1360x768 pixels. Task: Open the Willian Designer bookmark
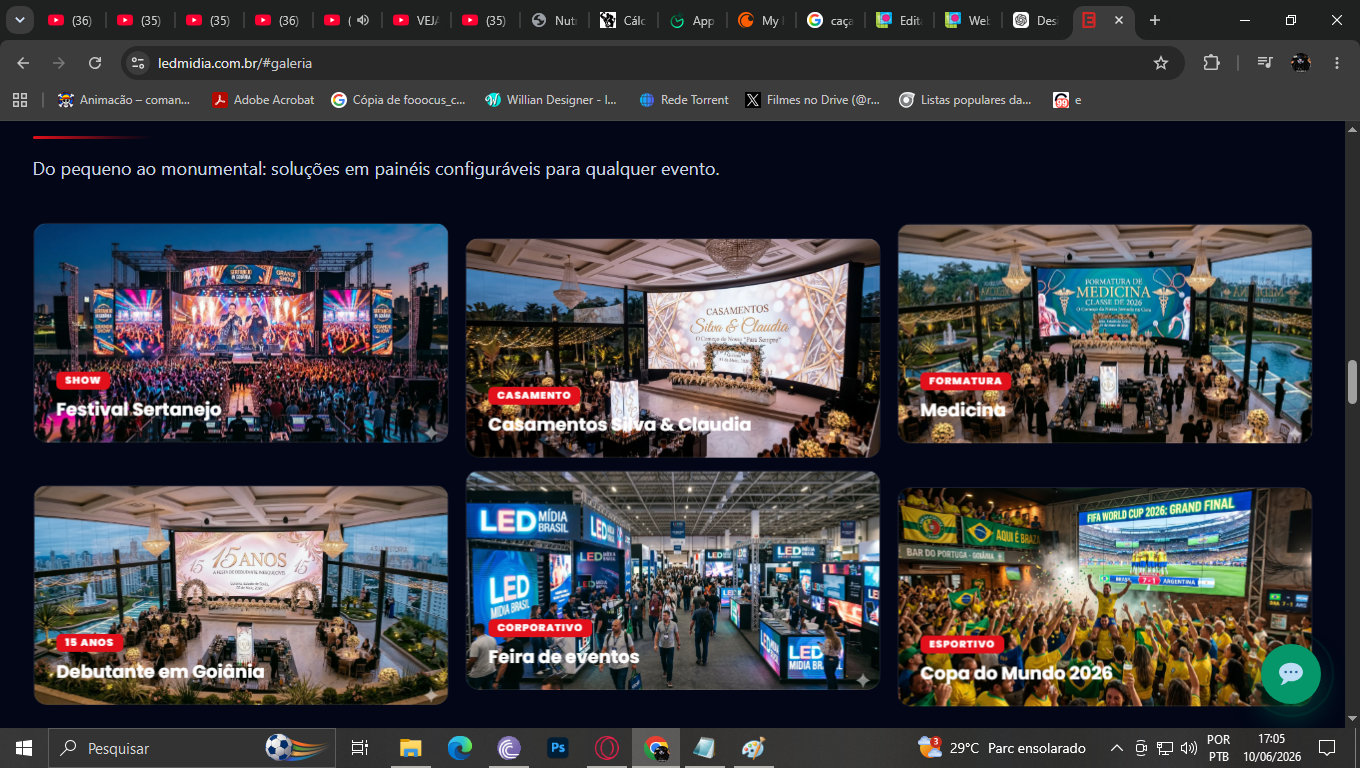tap(551, 100)
